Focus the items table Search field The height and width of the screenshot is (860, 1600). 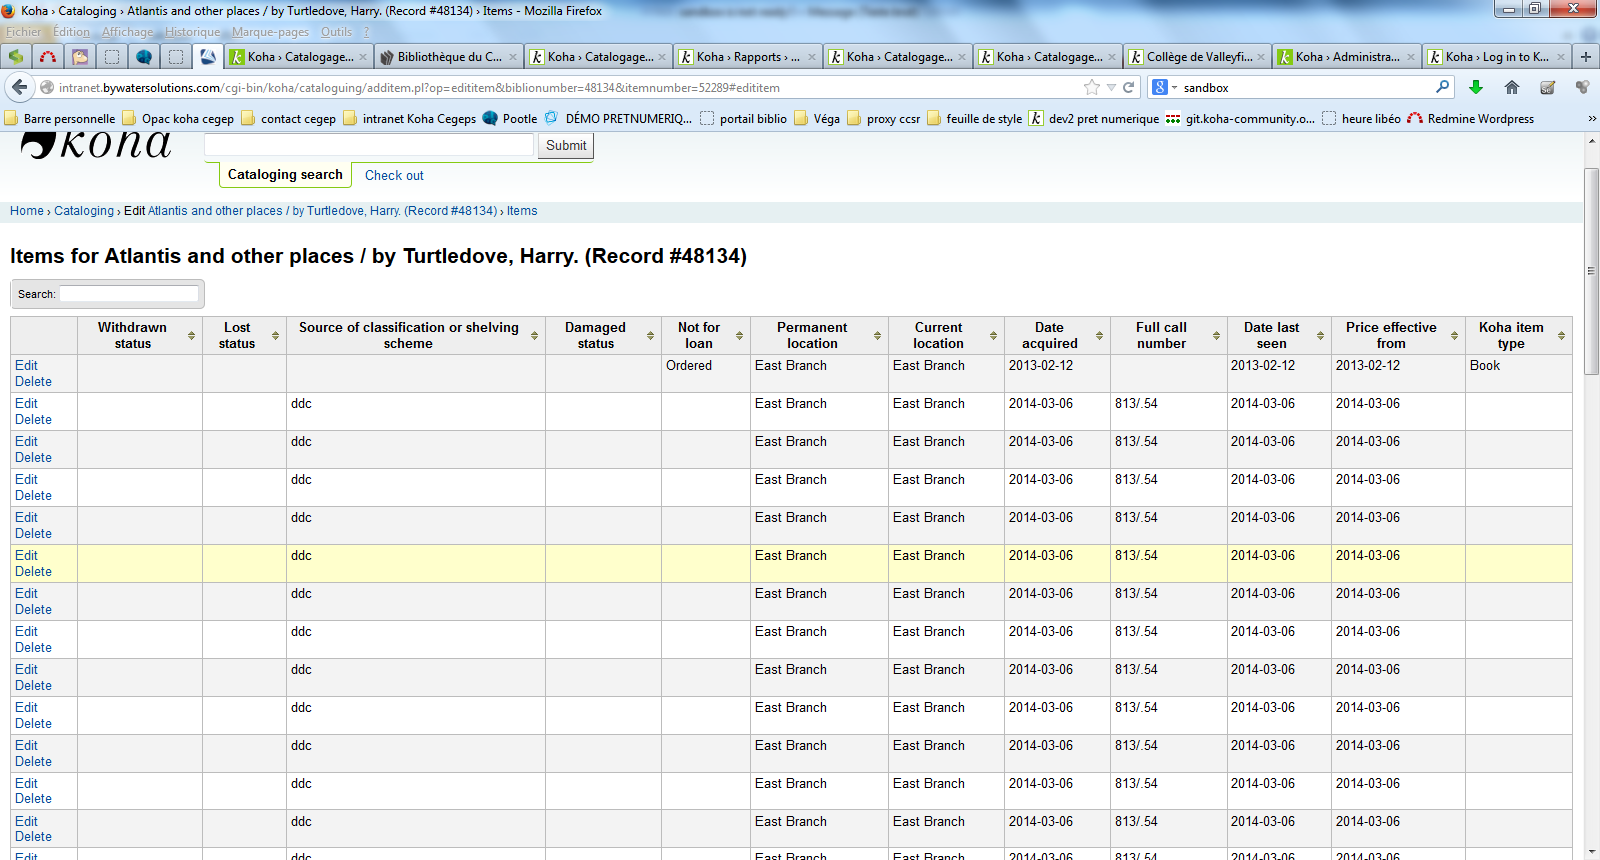pos(129,294)
